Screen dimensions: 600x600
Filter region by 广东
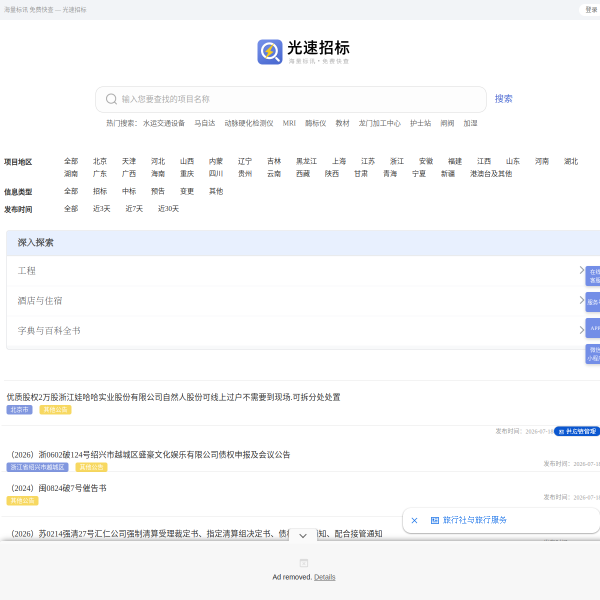[100, 173]
